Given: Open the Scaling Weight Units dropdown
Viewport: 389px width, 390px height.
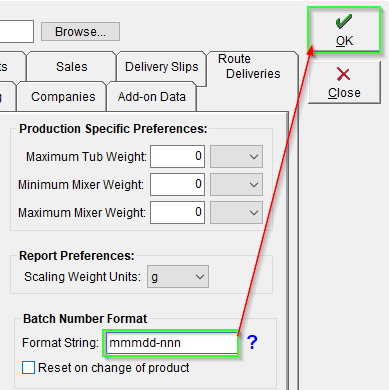Looking at the screenshot, I should (178, 276).
